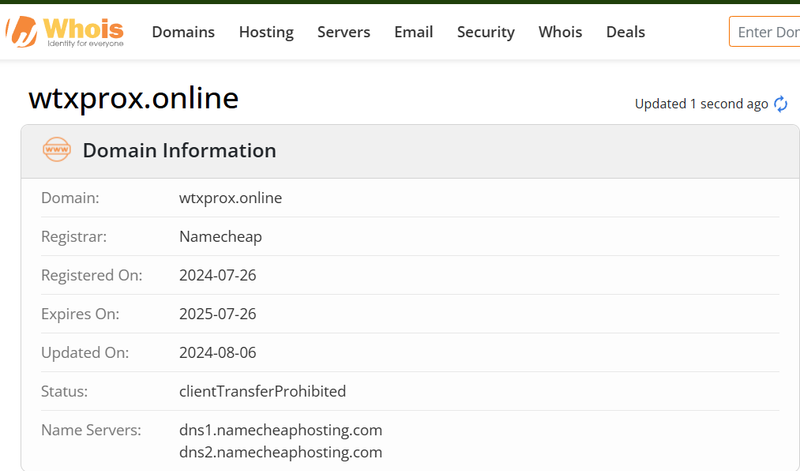Select name server dns2.namecheaphosting.com
The image size is (800, 471).
pyautogui.click(x=281, y=452)
